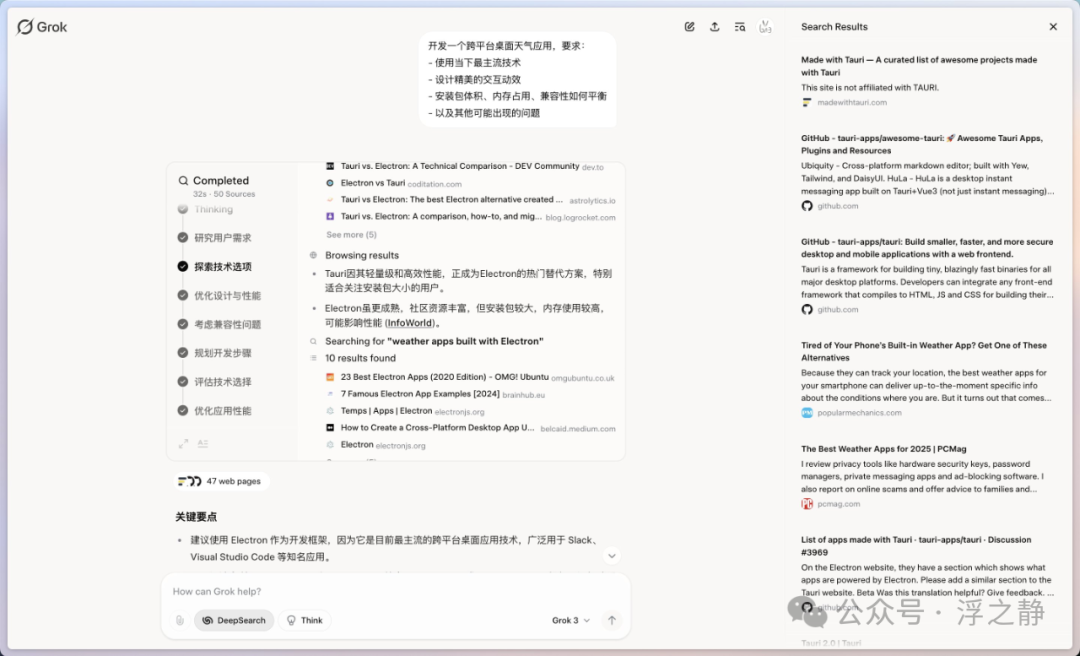The height and width of the screenshot is (656, 1080).
Task: Click the Completed search magnifier icon
Action: click(183, 181)
